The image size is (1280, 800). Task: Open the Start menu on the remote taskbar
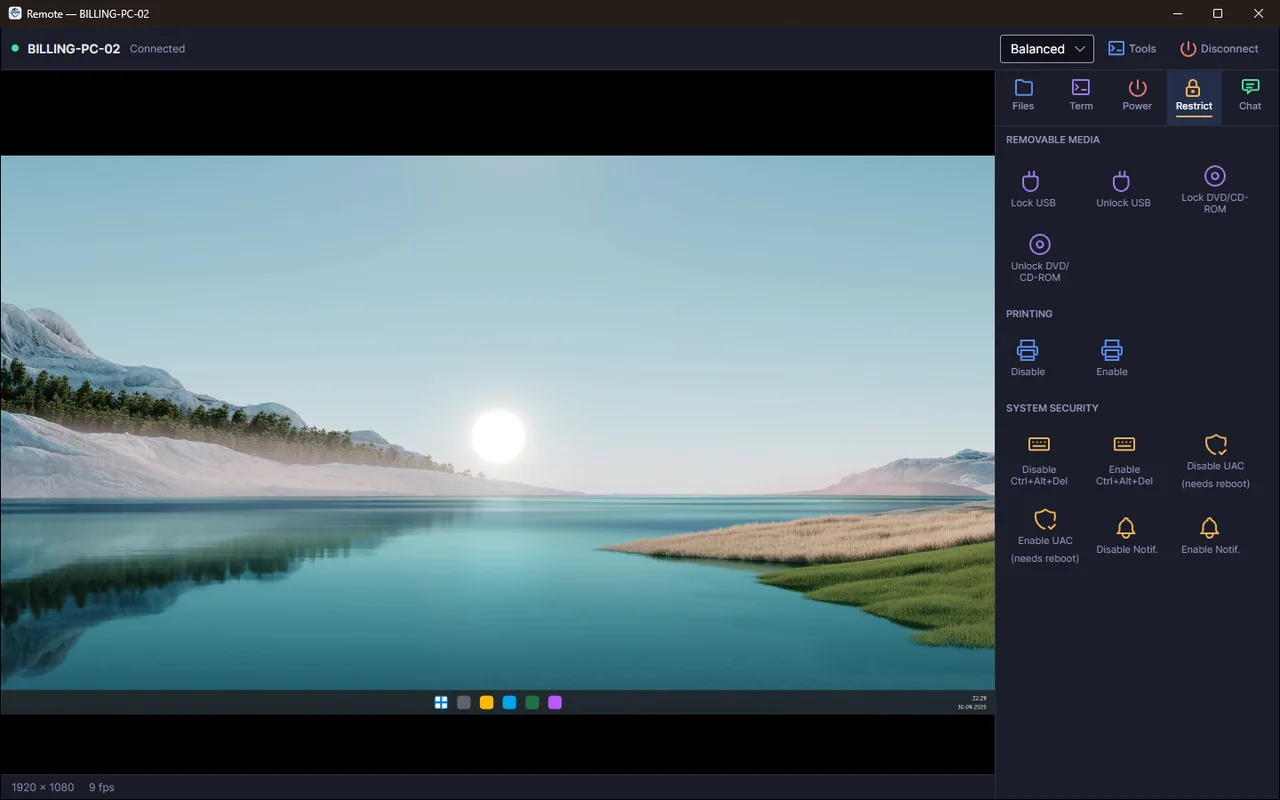click(x=441, y=703)
